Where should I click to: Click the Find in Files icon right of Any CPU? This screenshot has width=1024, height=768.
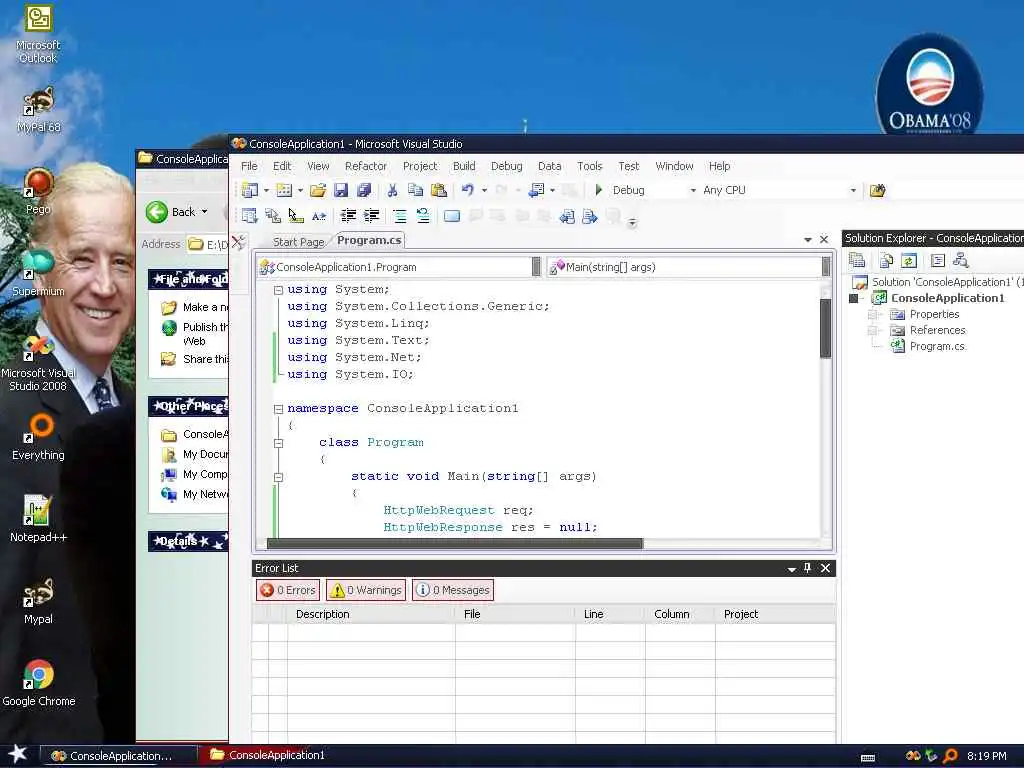(x=877, y=190)
